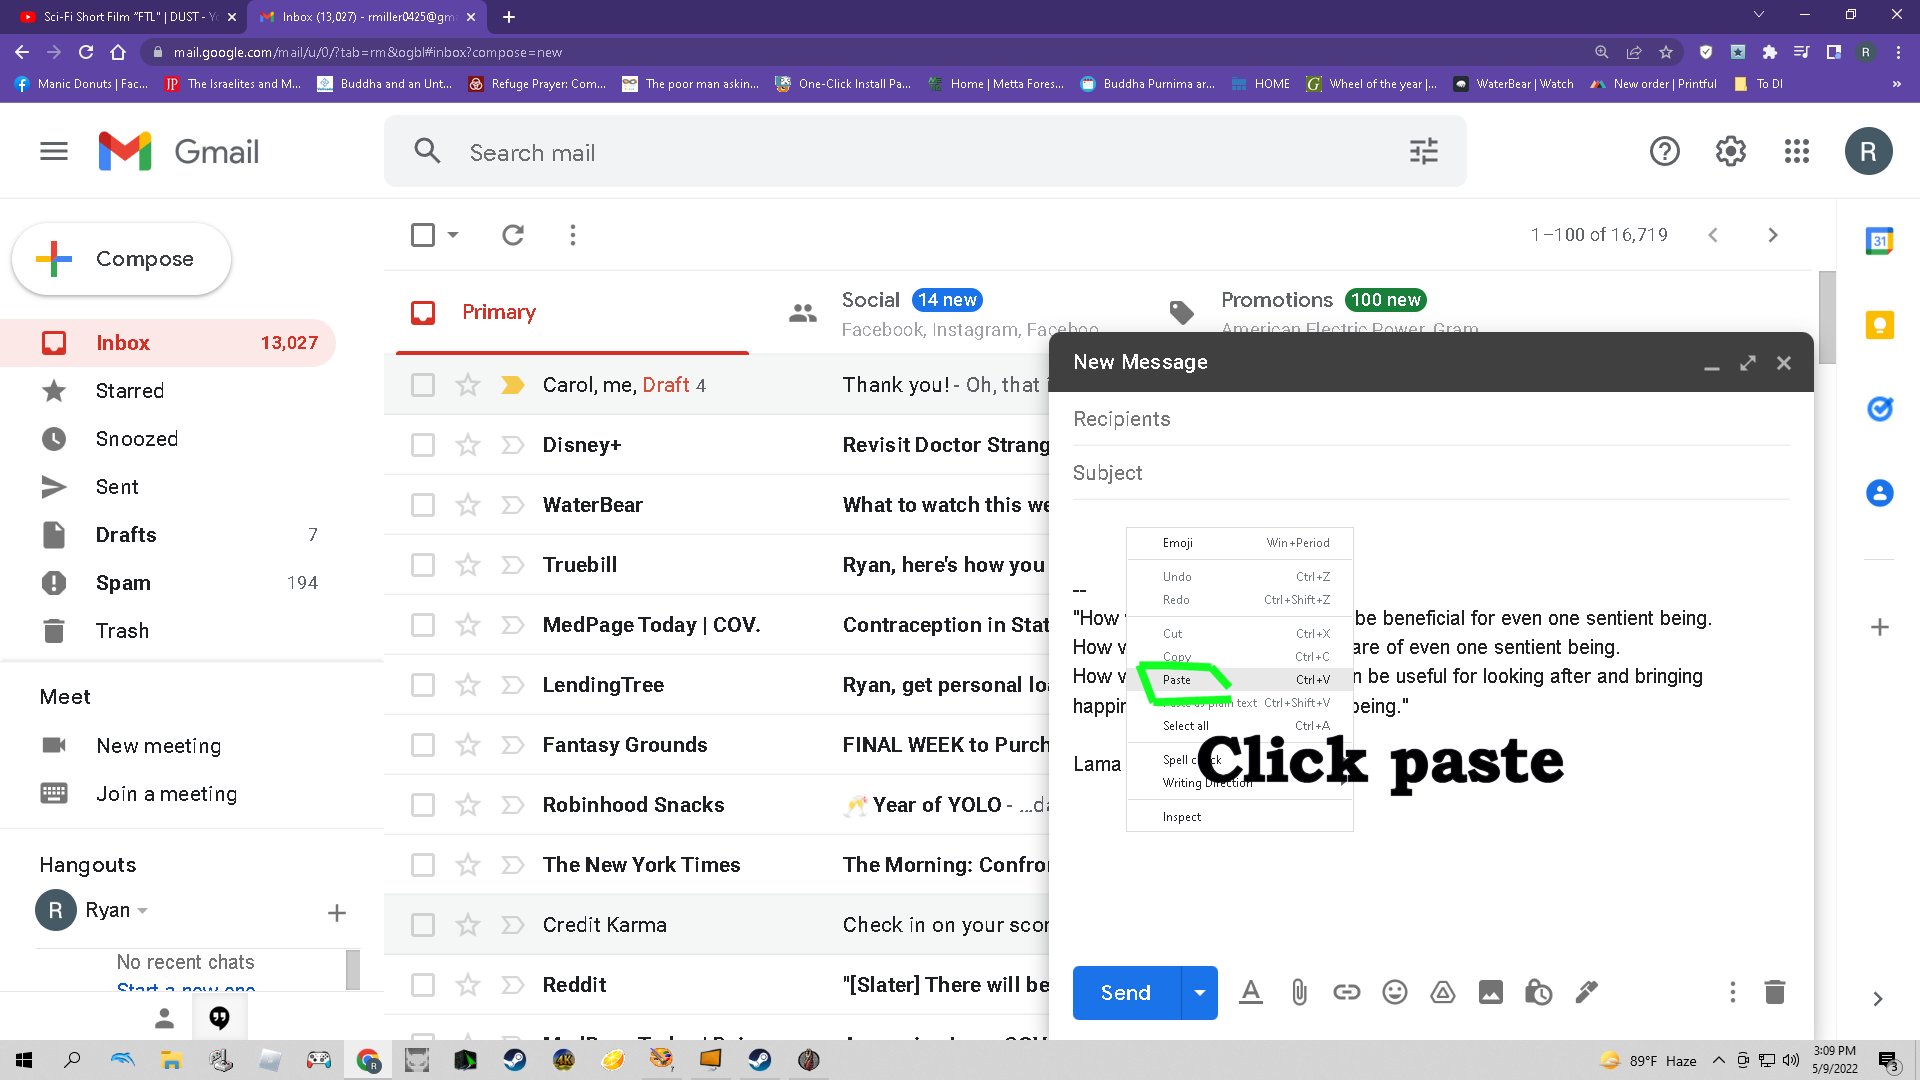
Task: Tick the Truebill message checkbox
Action: 423,565
